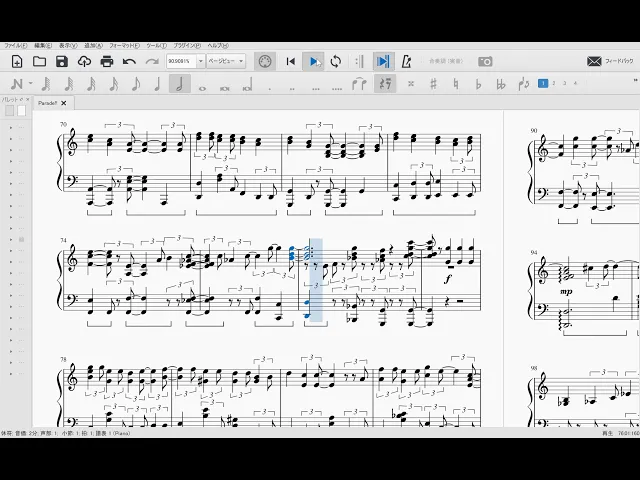Add a triple augmentation dot
640x480 pixels.
[315, 88]
